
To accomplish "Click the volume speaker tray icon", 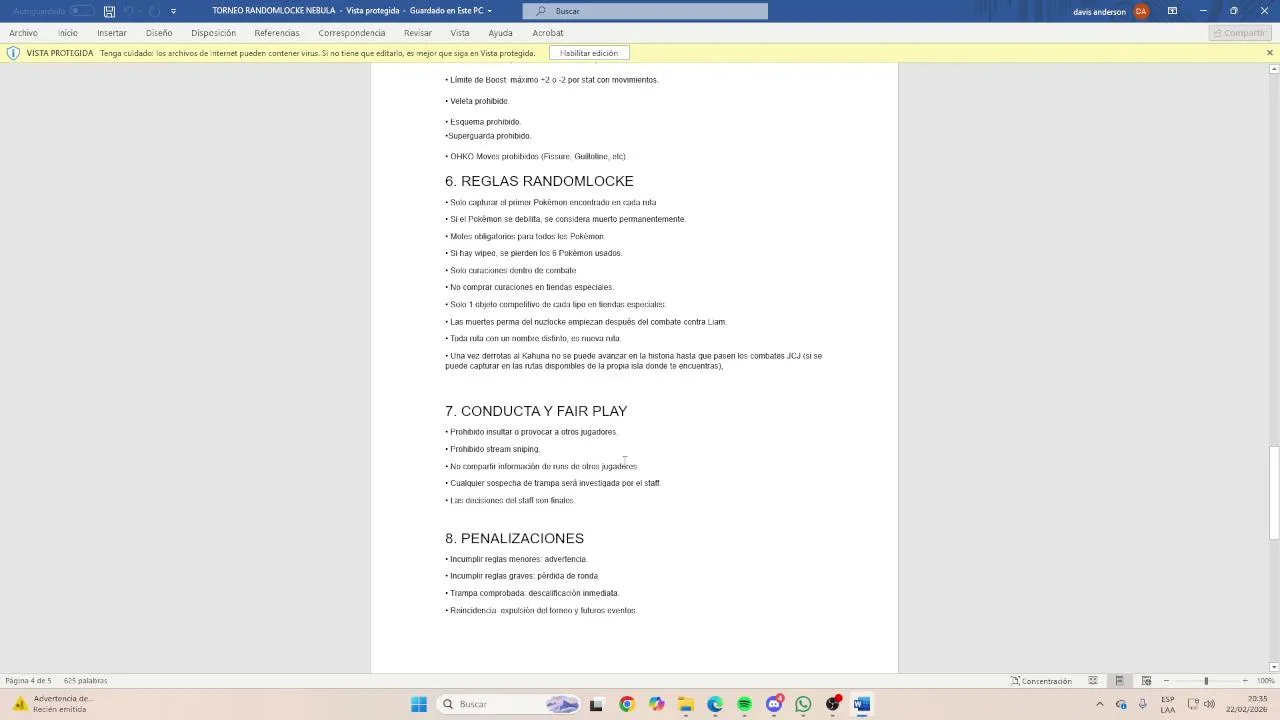I will [x=1209, y=704].
